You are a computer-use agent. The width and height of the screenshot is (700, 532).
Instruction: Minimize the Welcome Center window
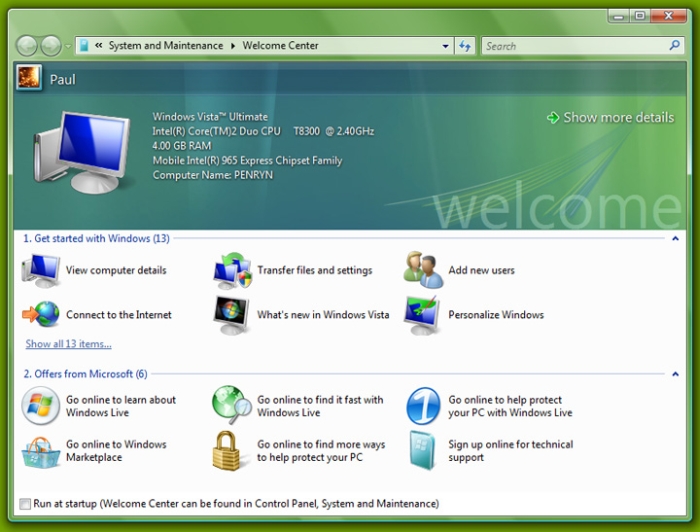[618, 17]
